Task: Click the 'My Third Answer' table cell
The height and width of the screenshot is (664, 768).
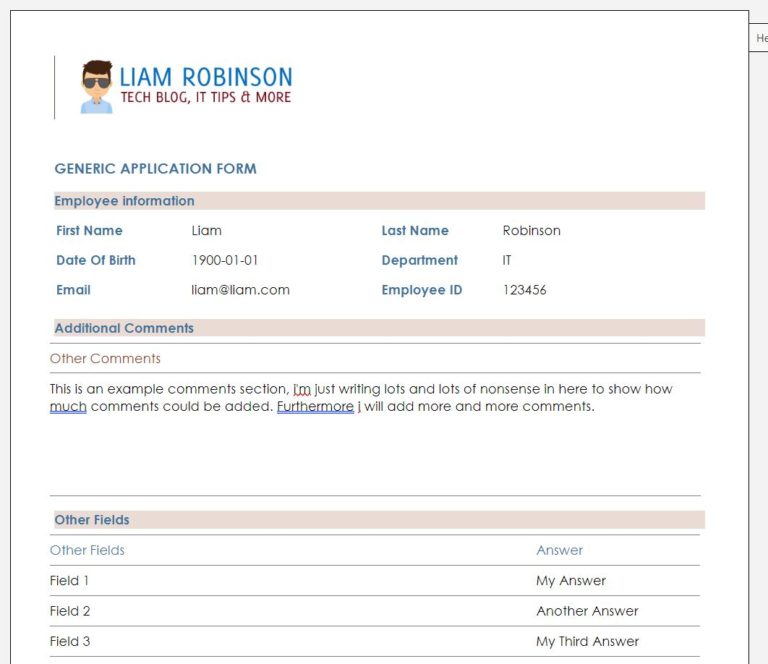Action: (x=587, y=641)
